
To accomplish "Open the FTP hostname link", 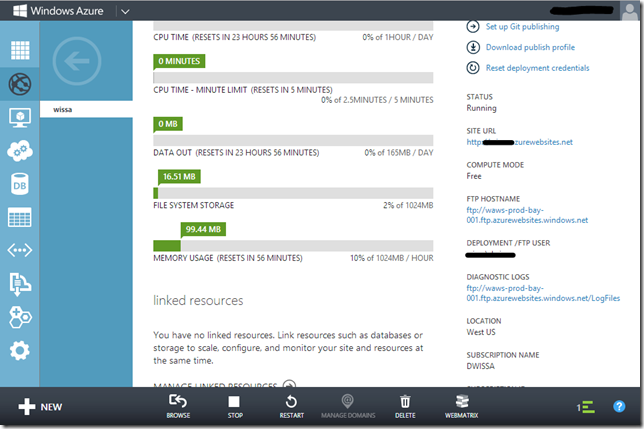I will coord(527,215).
